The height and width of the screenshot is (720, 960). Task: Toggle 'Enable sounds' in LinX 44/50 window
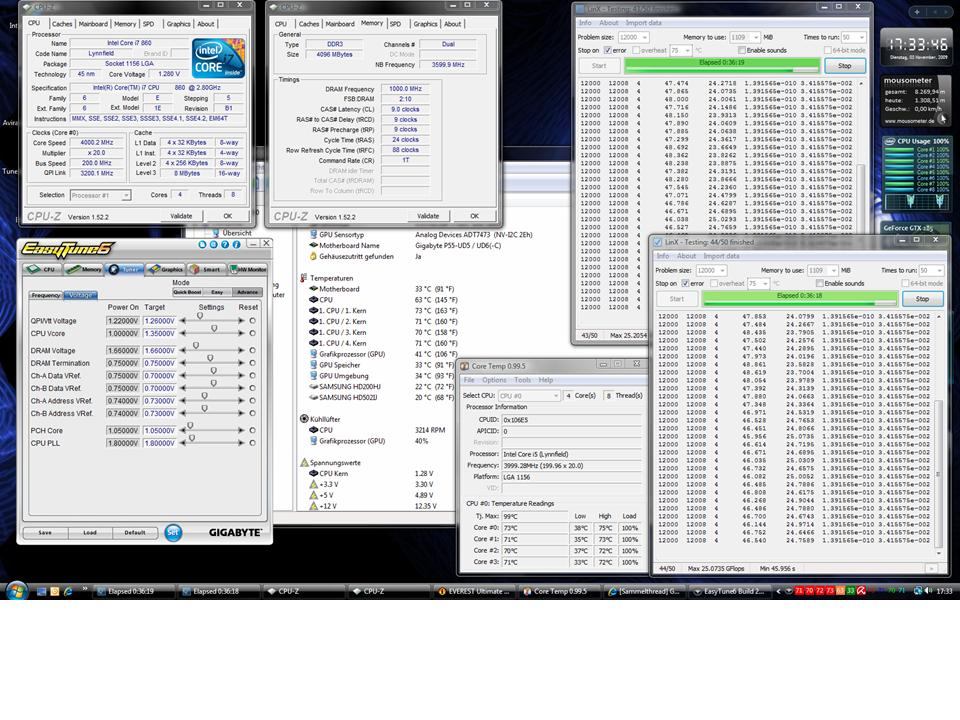pyautogui.click(x=819, y=283)
